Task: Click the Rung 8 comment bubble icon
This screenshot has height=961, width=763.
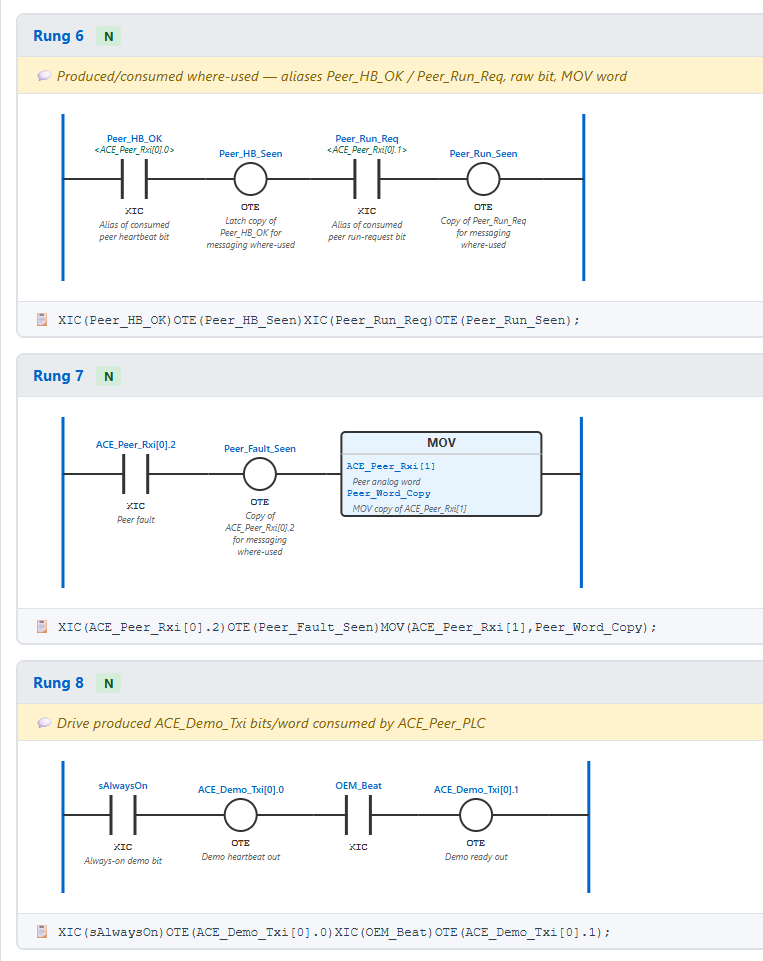Action: [x=44, y=723]
